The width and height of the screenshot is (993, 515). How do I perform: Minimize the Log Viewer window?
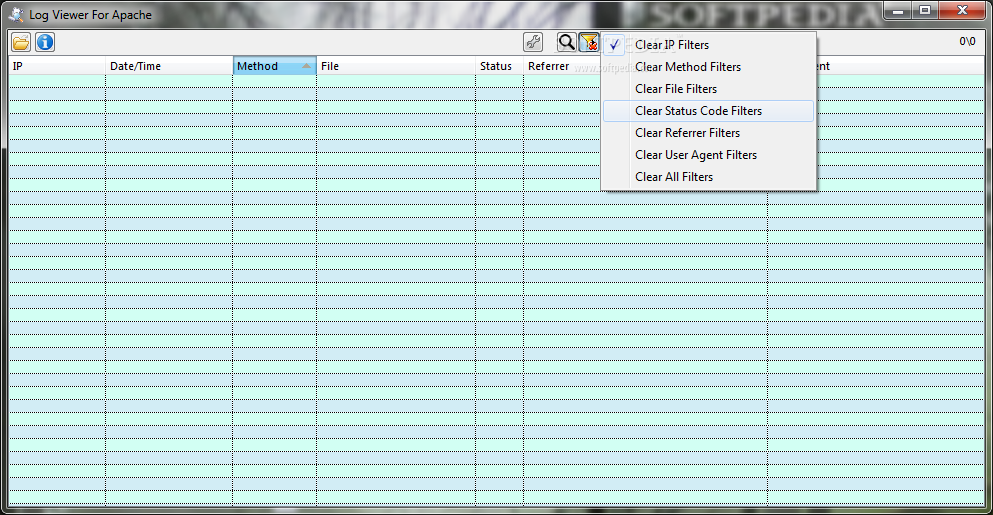point(897,11)
